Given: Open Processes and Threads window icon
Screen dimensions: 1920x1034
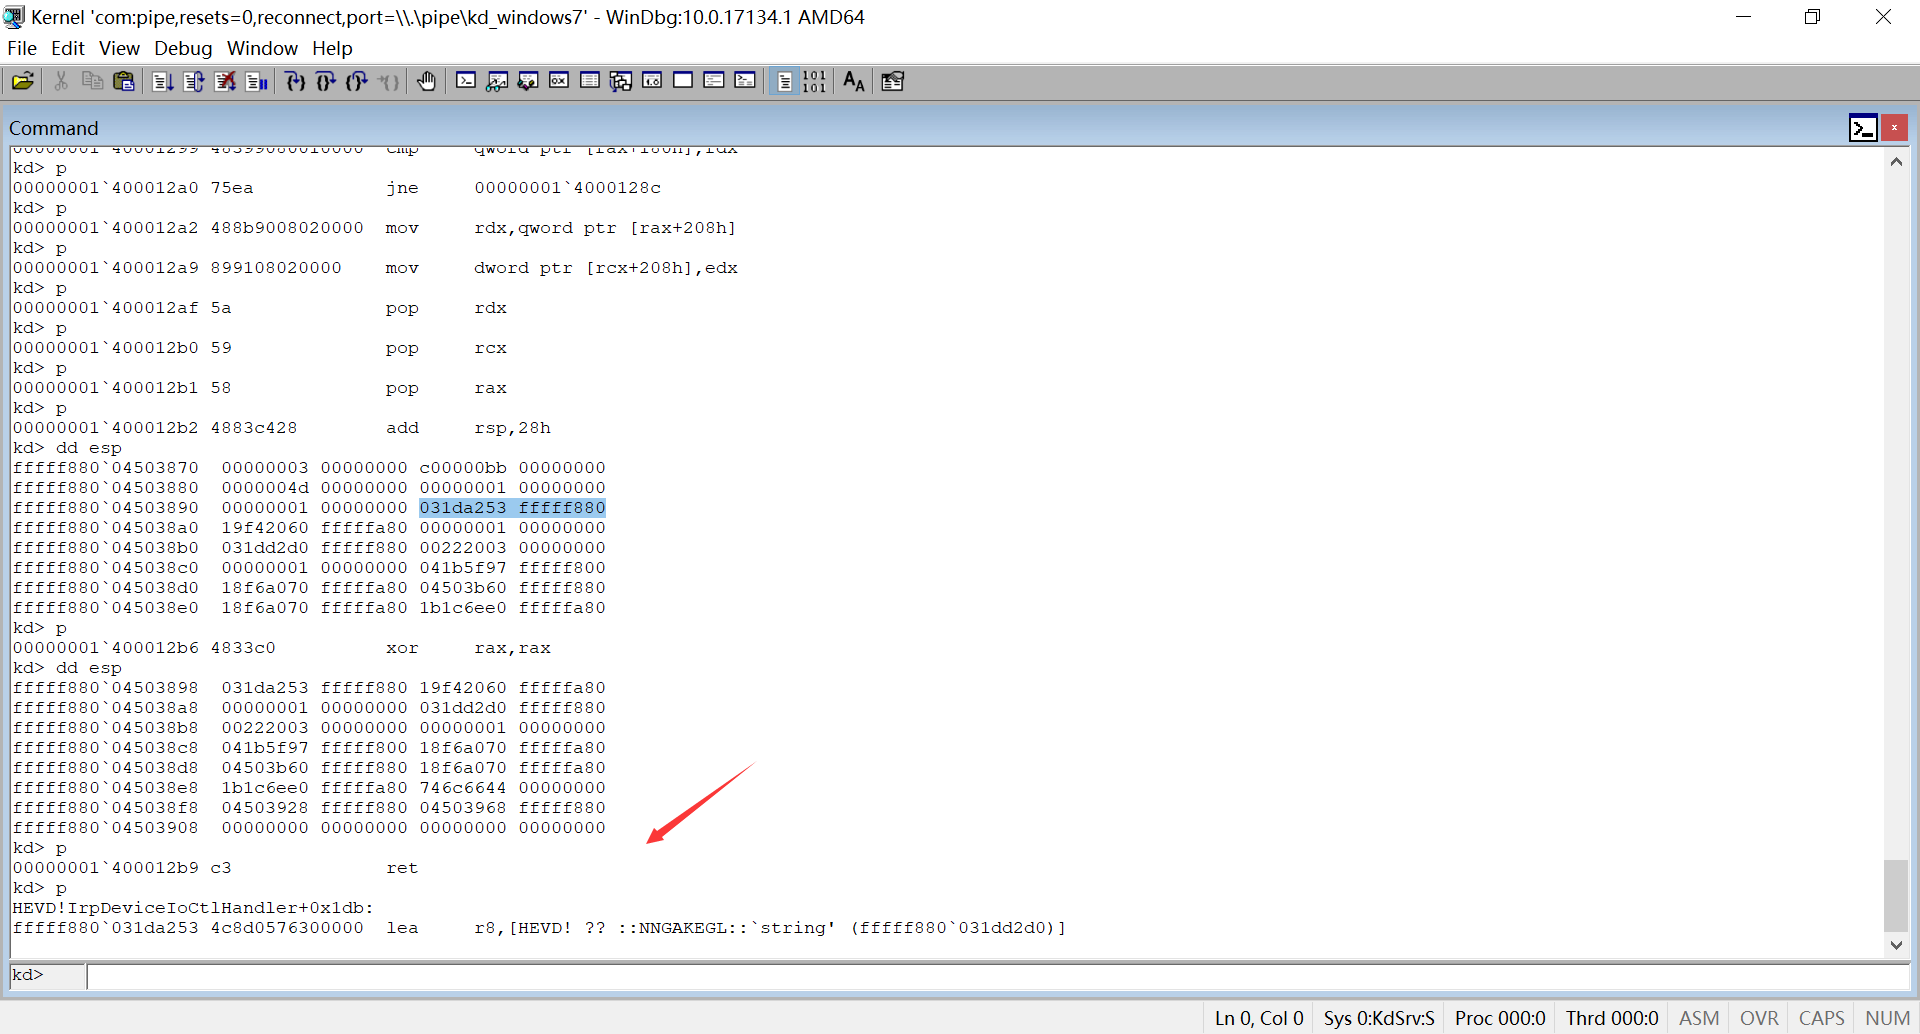Looking at the screenshot, I should coord(714,81).
